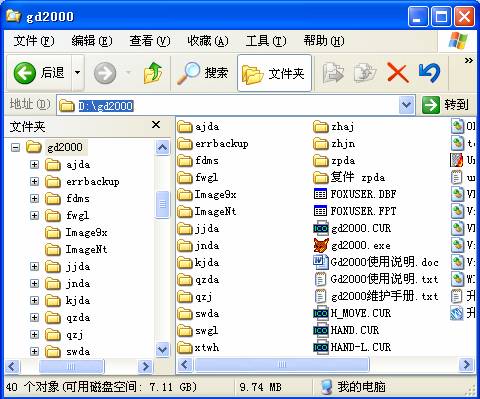The width and height of the screenshot is (480, 399).
Task: Select ImageNt folder in tree
Action: pos(76,249)
